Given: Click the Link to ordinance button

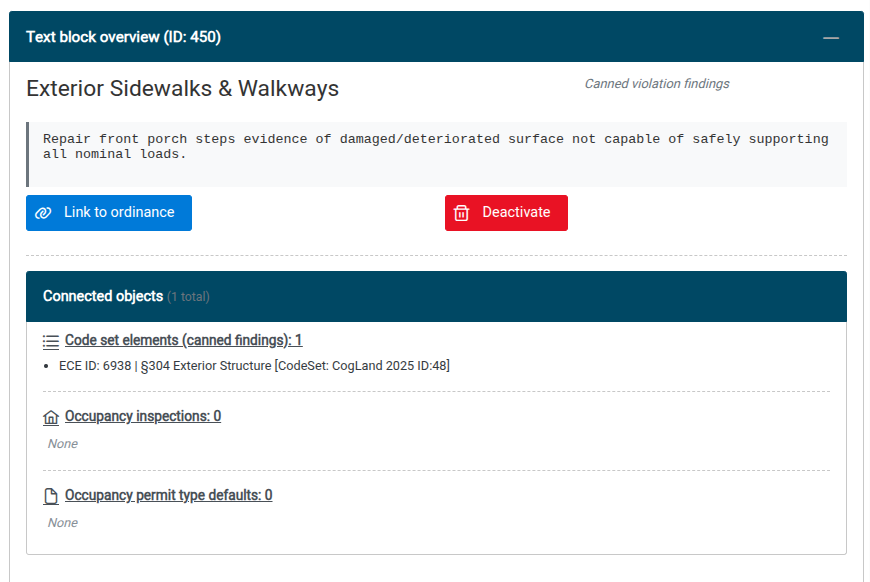Looking at the screenshot, I should (109, 212).
